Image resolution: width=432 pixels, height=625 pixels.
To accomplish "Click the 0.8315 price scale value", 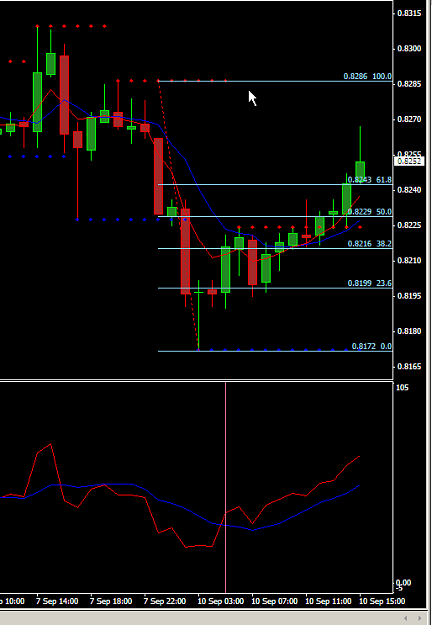I will tap(409, 14).
